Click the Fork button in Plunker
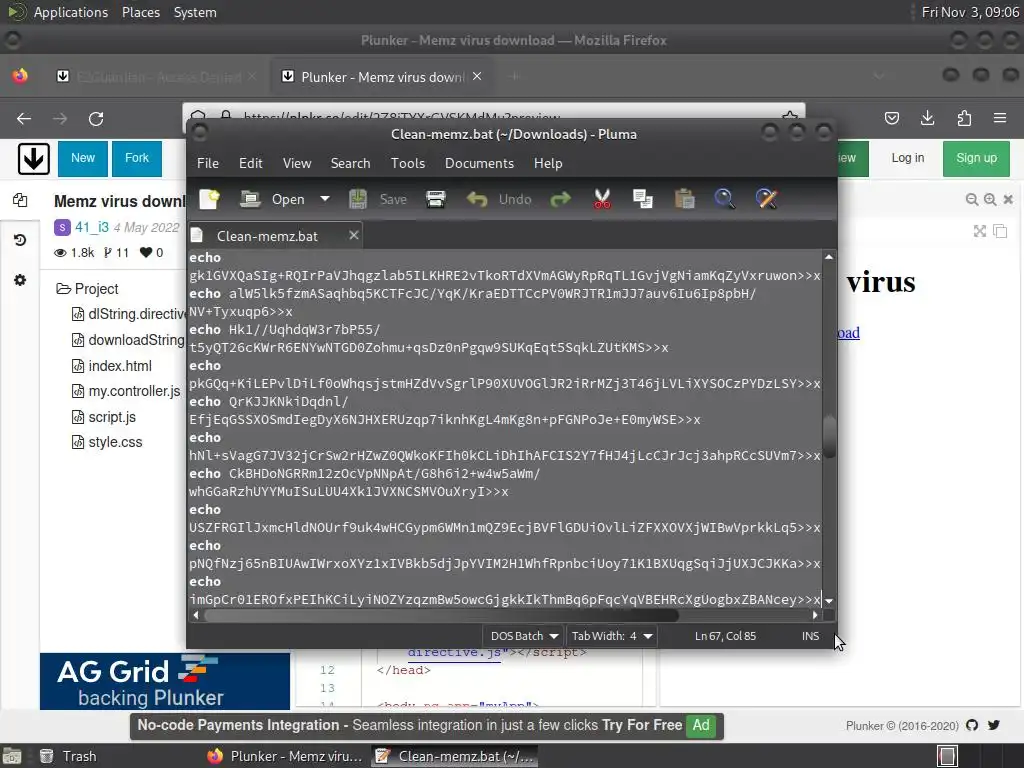Viewport: 1024px width, 768px height. [x=137, y=159]
